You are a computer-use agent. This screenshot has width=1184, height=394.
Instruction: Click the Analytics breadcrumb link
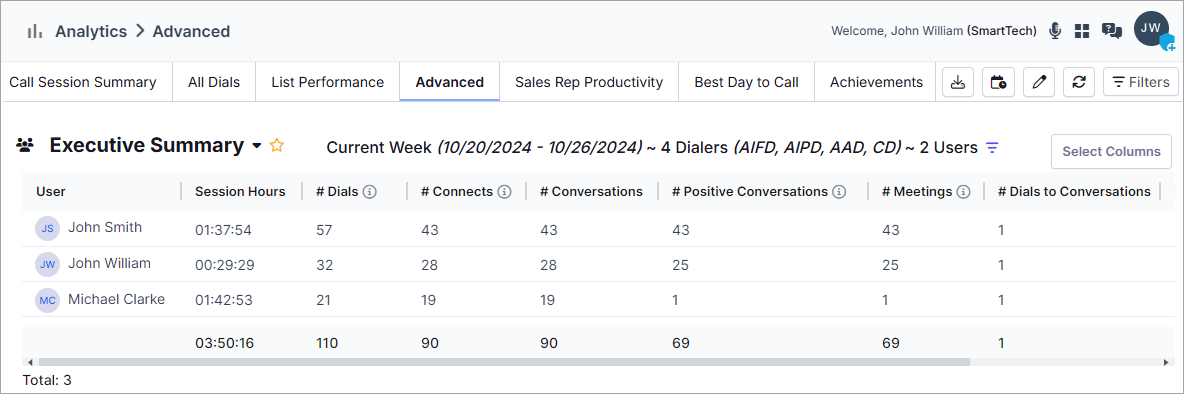click(x=91, y=32)
